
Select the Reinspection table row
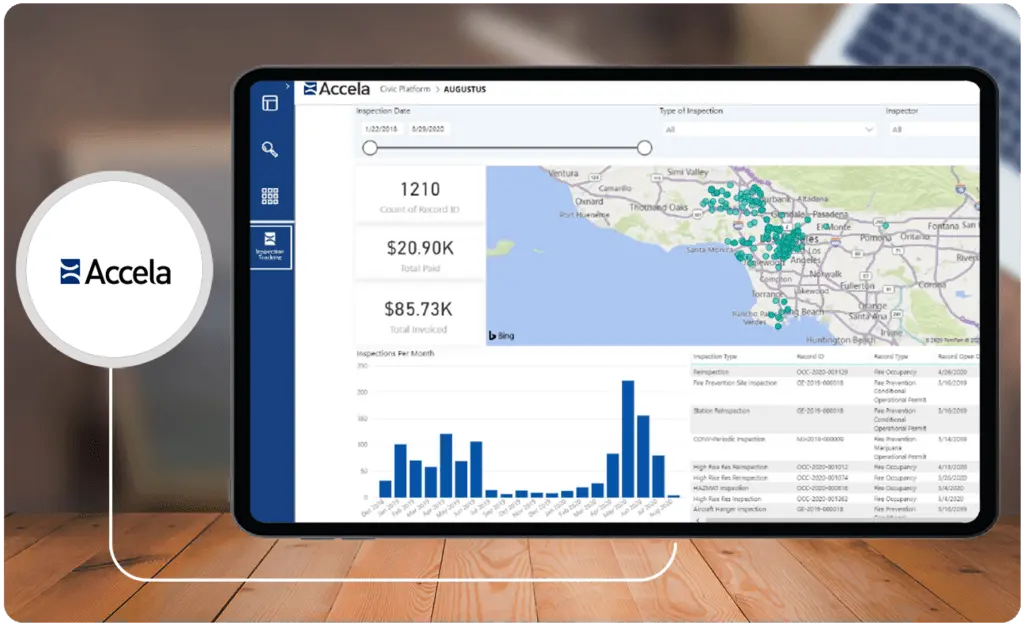pyautogui.click(x=835, y=372)
